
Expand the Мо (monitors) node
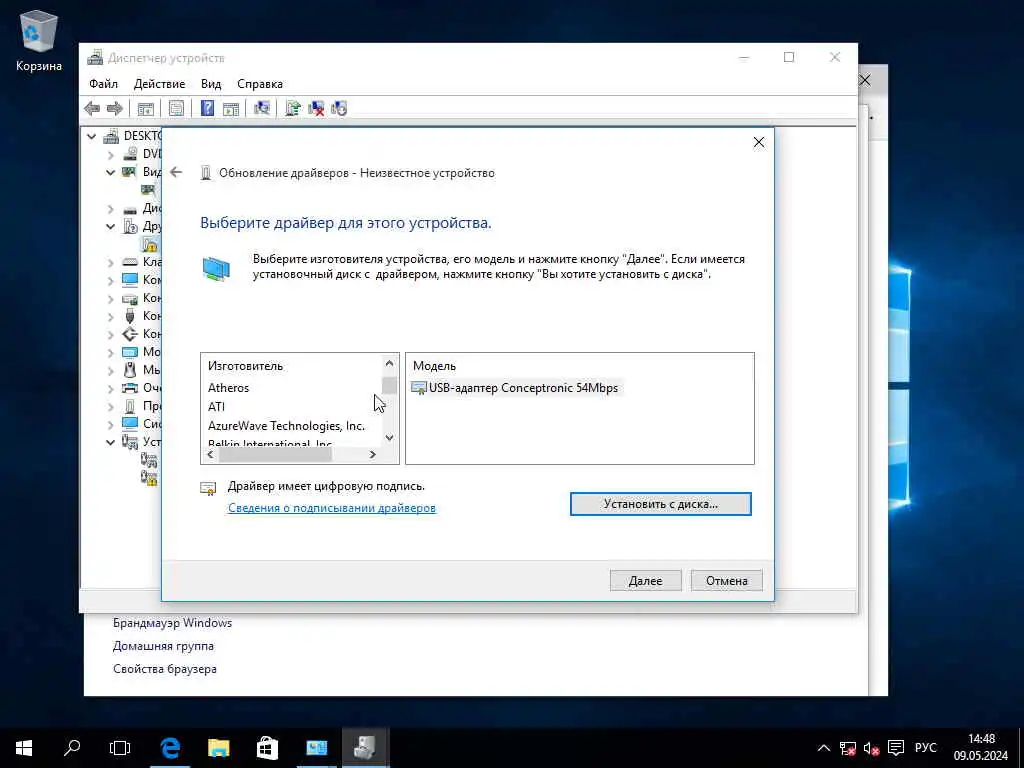pyautogui.click(x=110, y=353)
